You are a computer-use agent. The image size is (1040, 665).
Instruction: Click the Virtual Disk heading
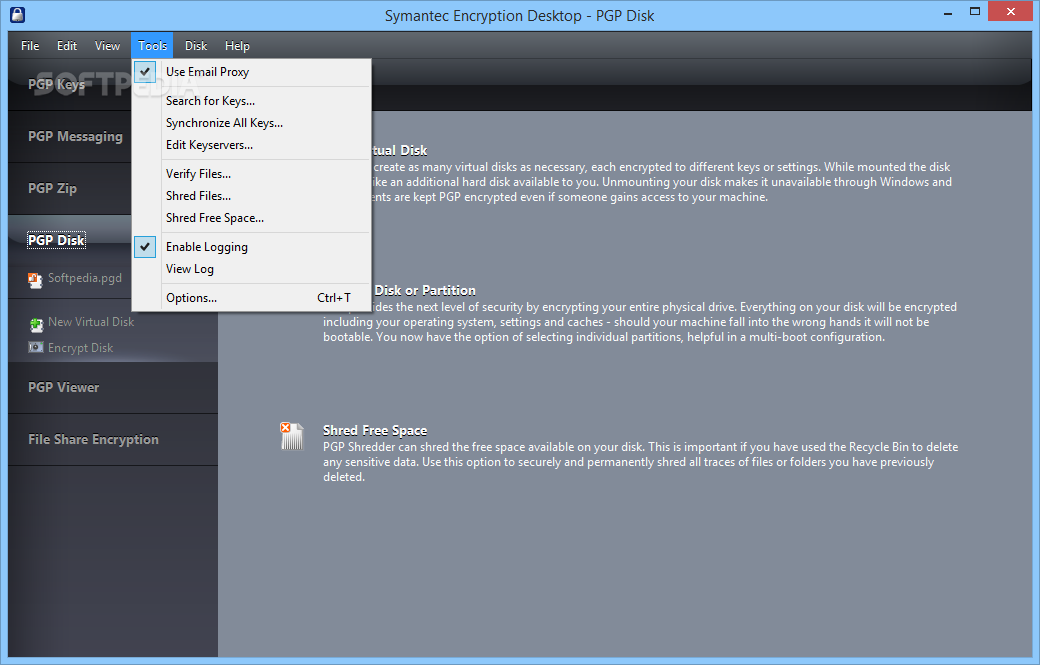[399, 151]
